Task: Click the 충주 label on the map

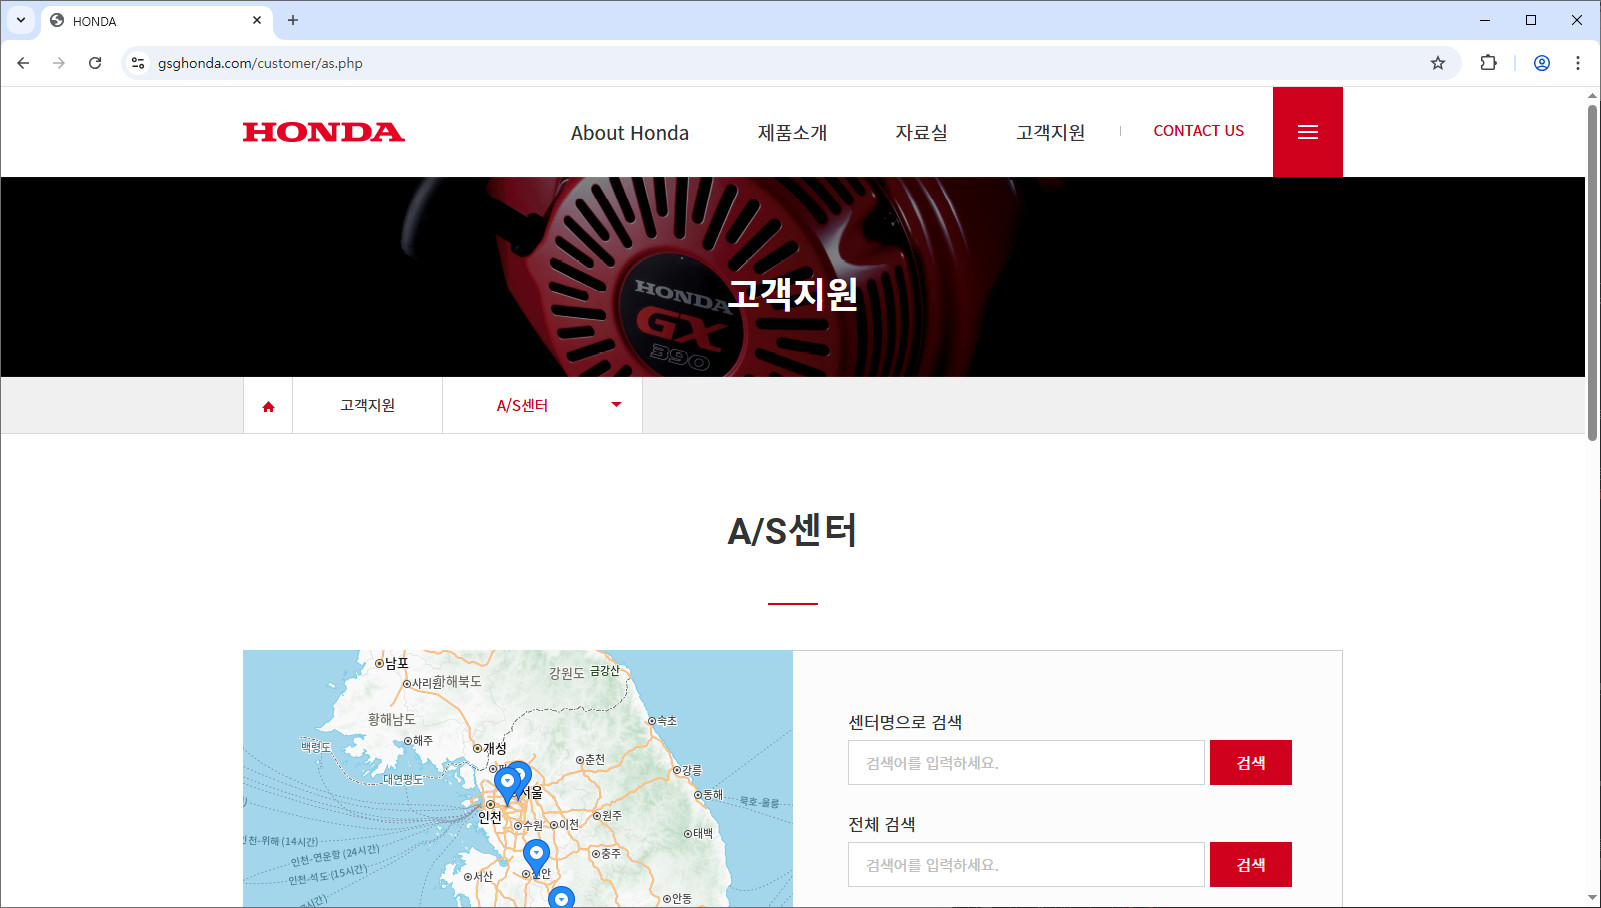Action: point(610,854)
